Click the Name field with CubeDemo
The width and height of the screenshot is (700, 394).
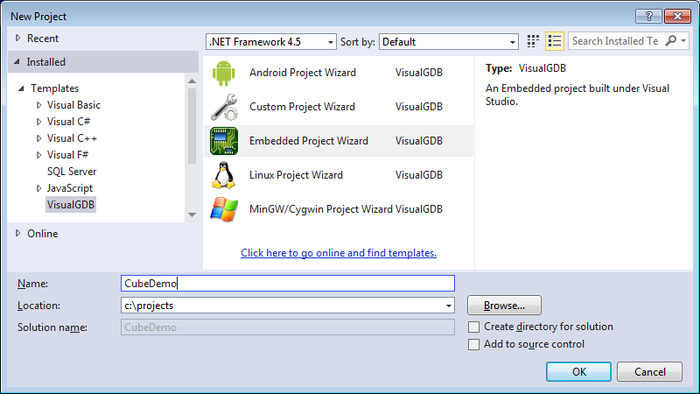[x=288, y=284]
